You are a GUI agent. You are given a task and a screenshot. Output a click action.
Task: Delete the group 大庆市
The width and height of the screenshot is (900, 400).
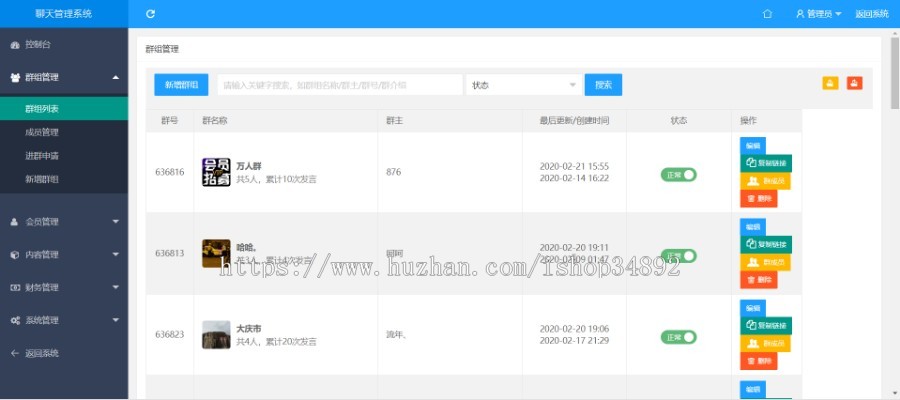point(758,361)
